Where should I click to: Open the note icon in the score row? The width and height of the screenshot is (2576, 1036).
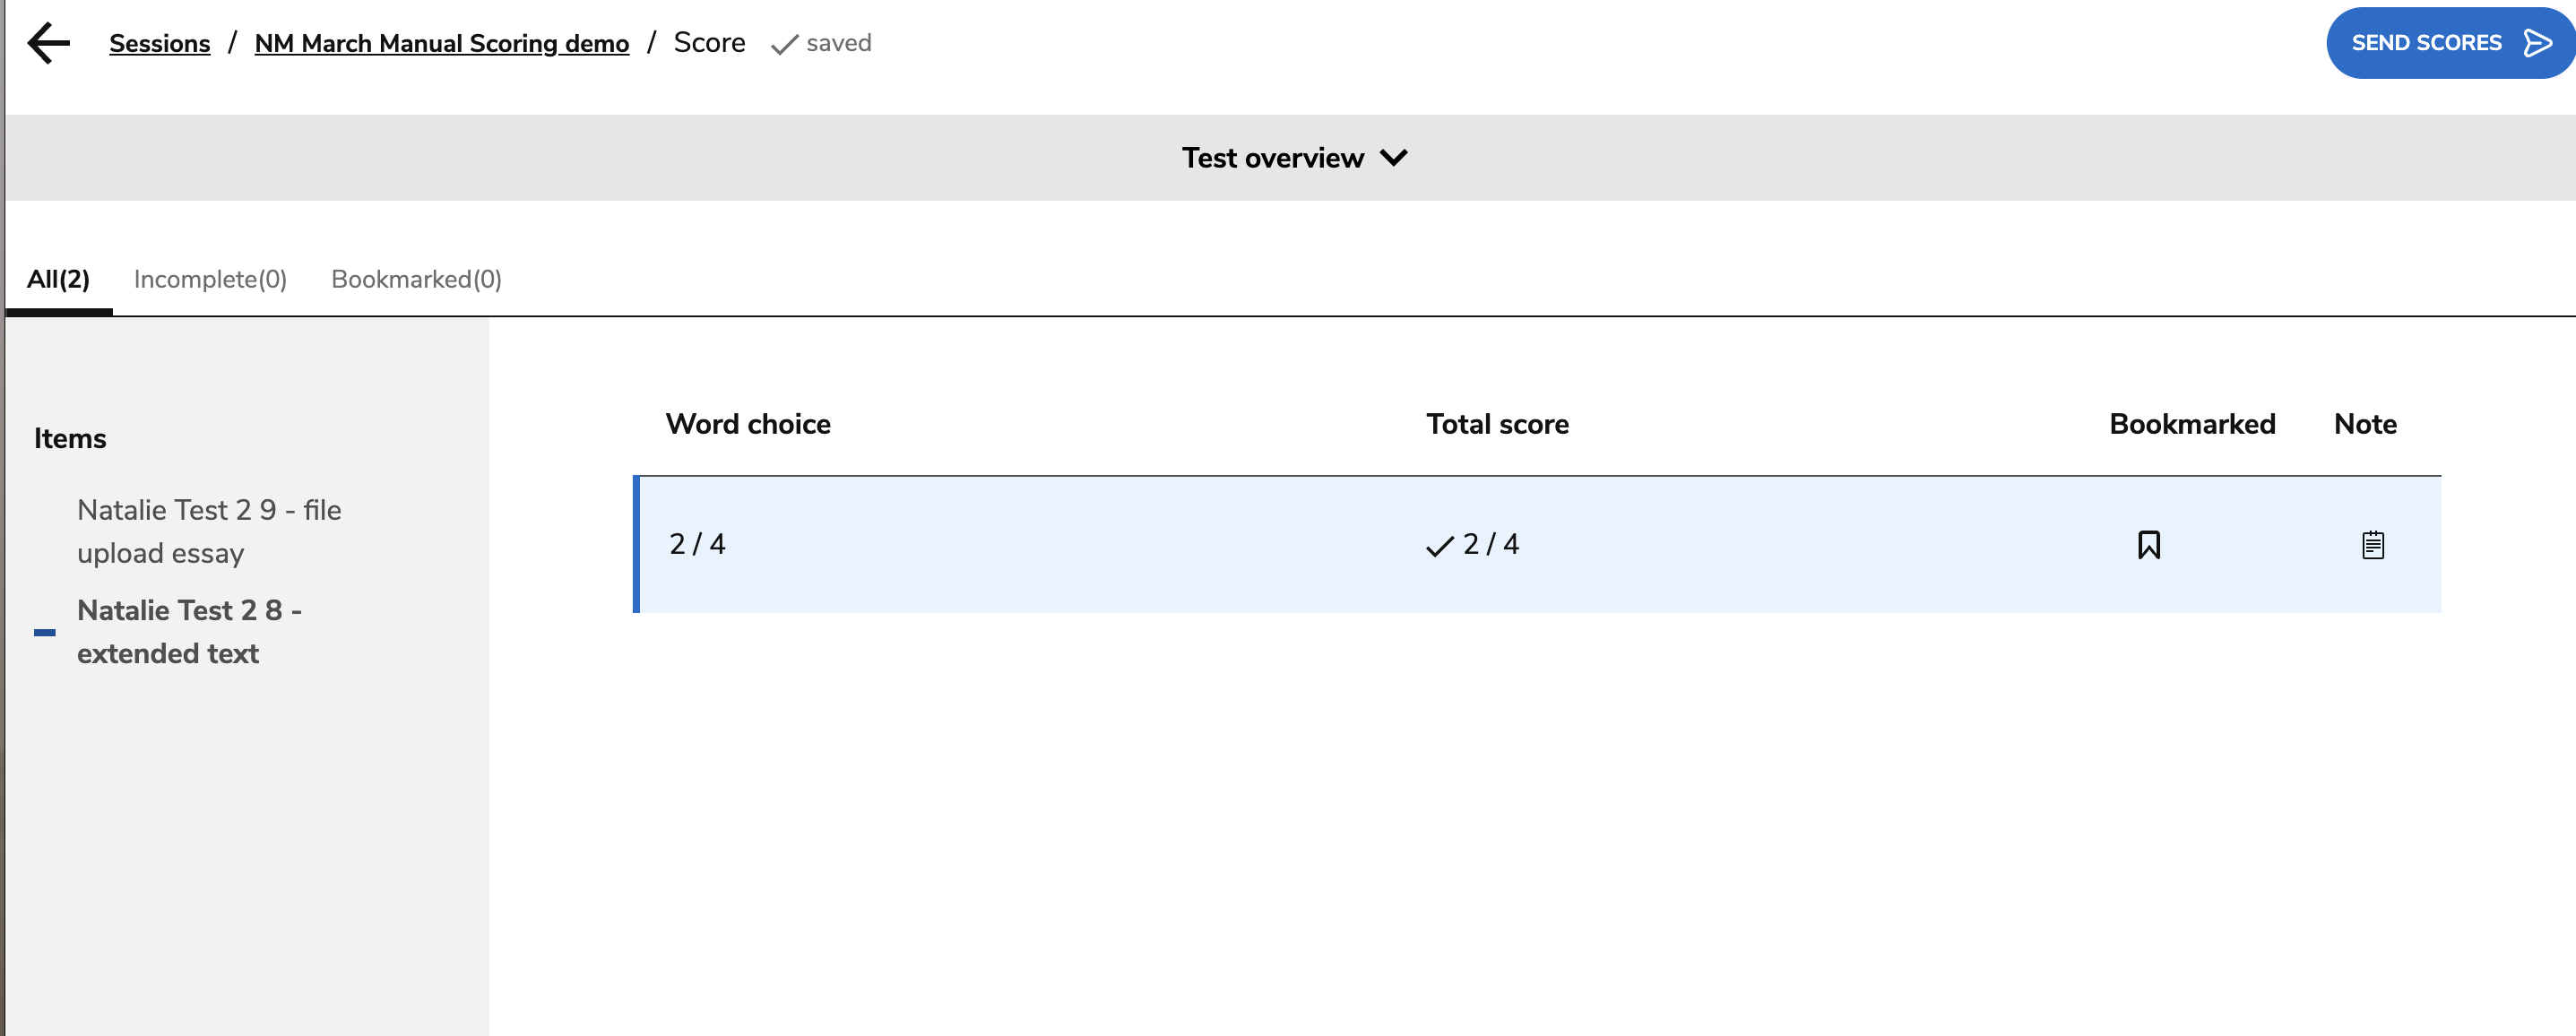pos(2372,545)
